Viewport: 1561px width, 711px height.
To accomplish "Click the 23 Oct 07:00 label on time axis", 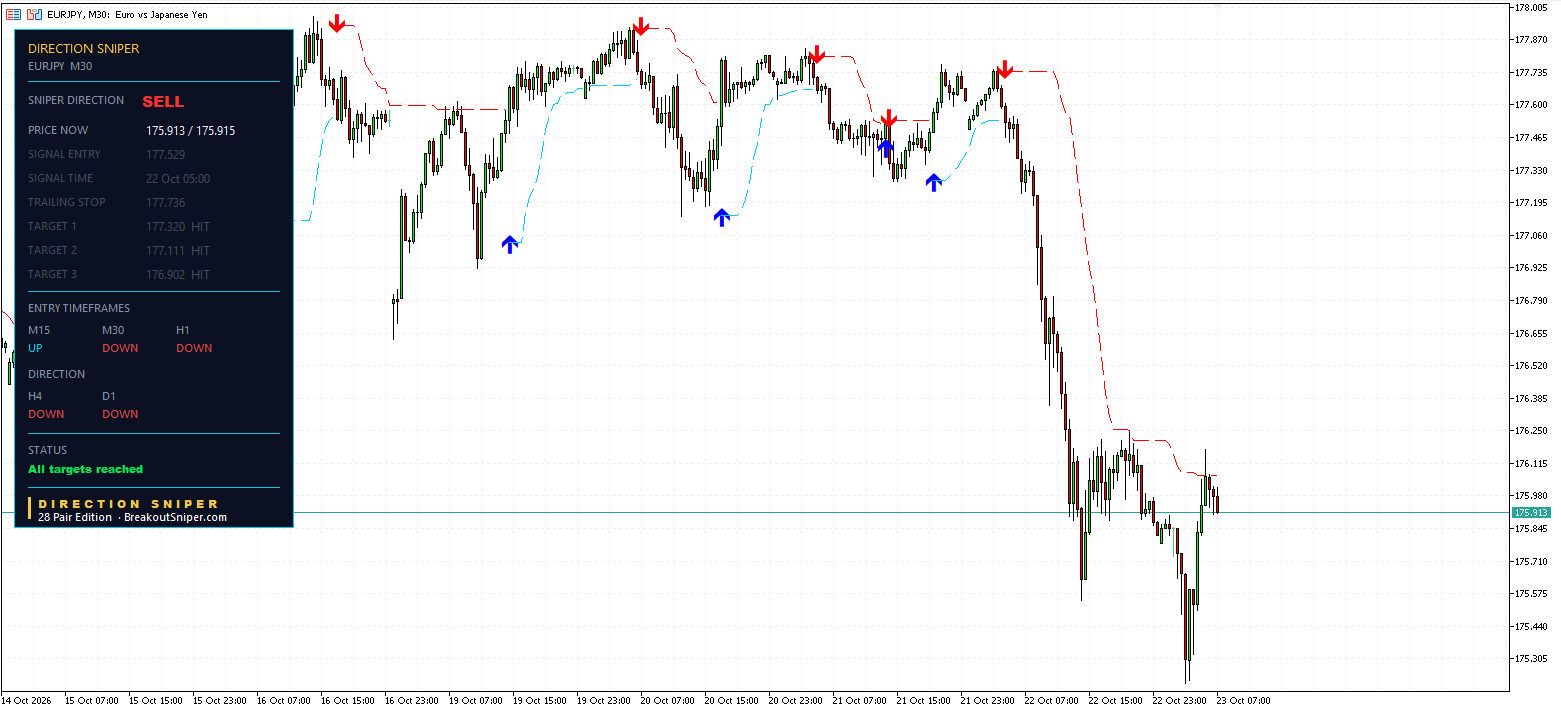I will pos(1243,701).
